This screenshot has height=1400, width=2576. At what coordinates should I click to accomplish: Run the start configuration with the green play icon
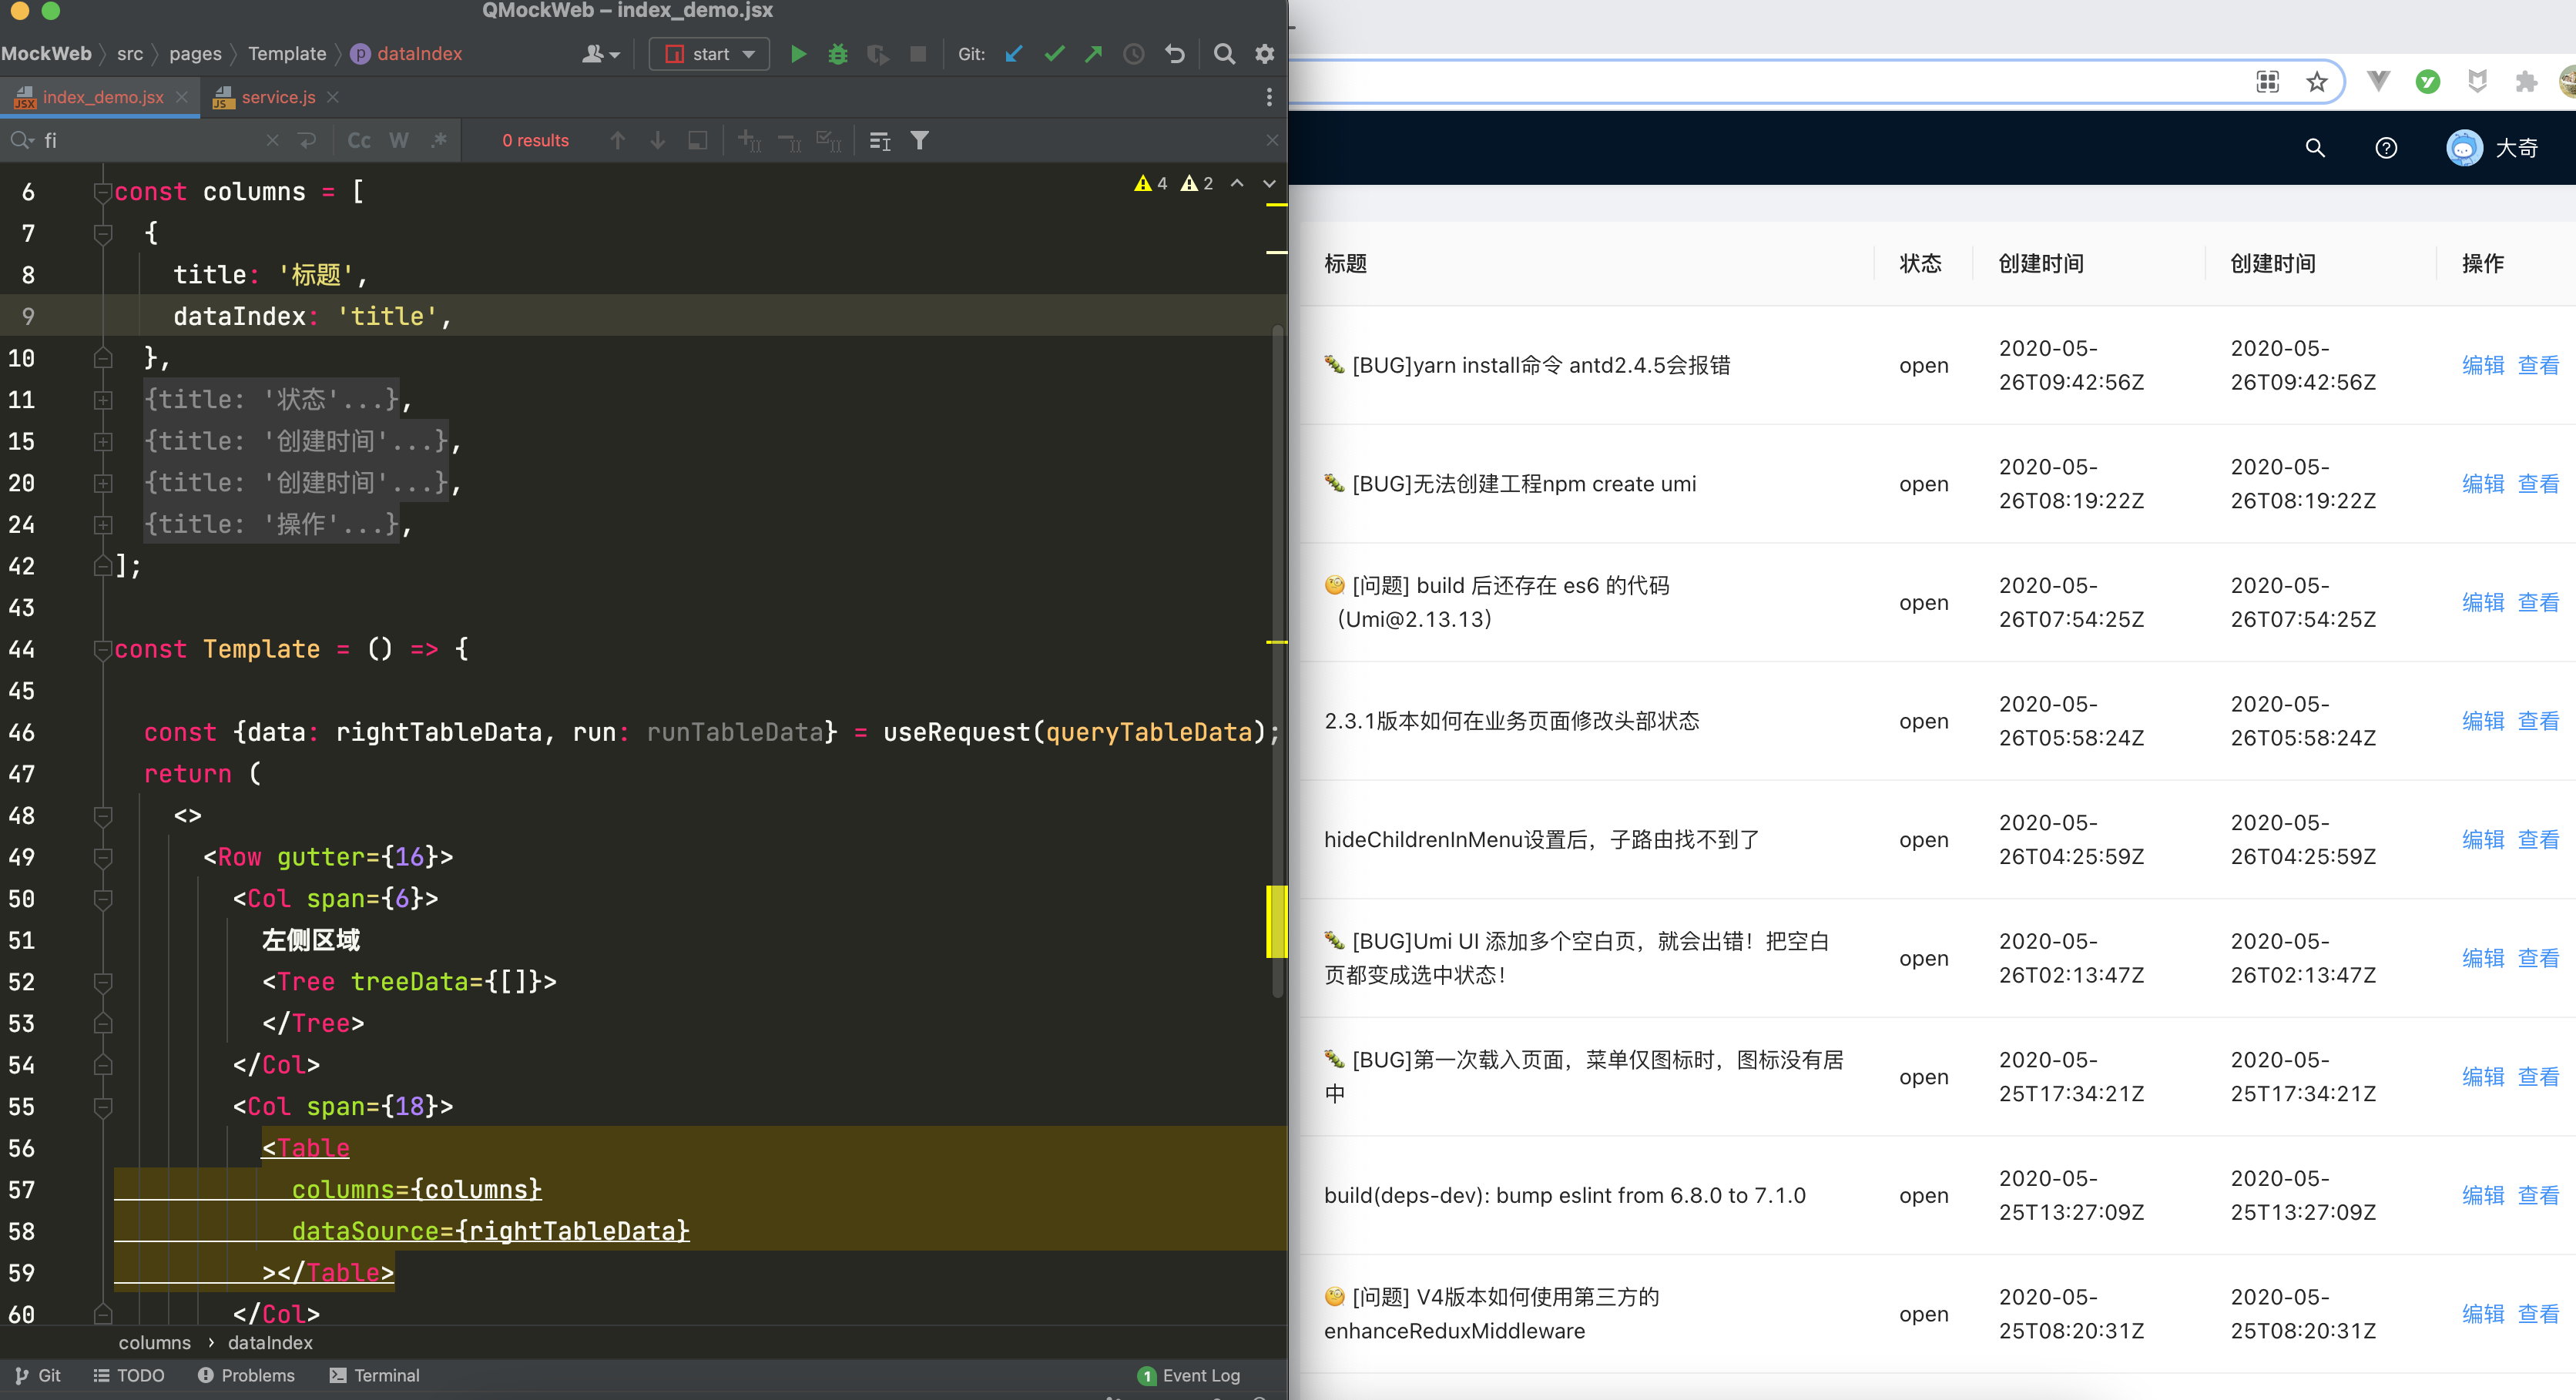[797, 54]
